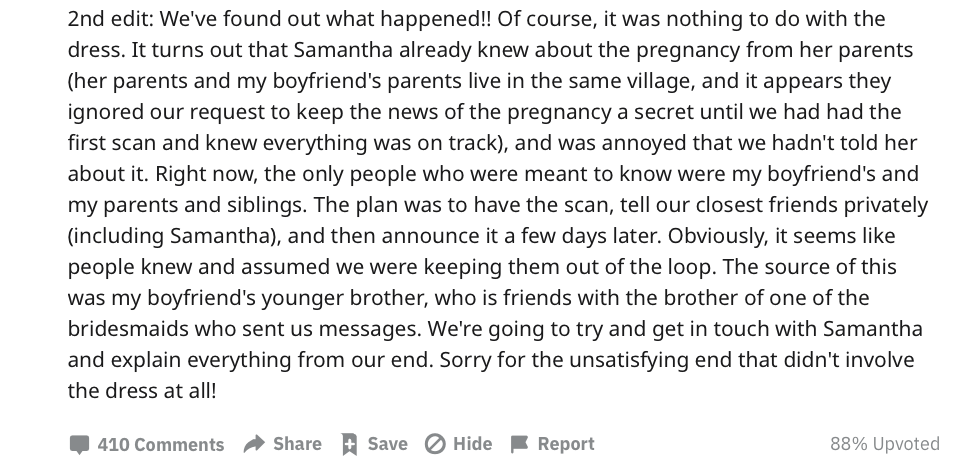
Task: Click the Hide circle-slash icon
Action: [x=435, y=444]
